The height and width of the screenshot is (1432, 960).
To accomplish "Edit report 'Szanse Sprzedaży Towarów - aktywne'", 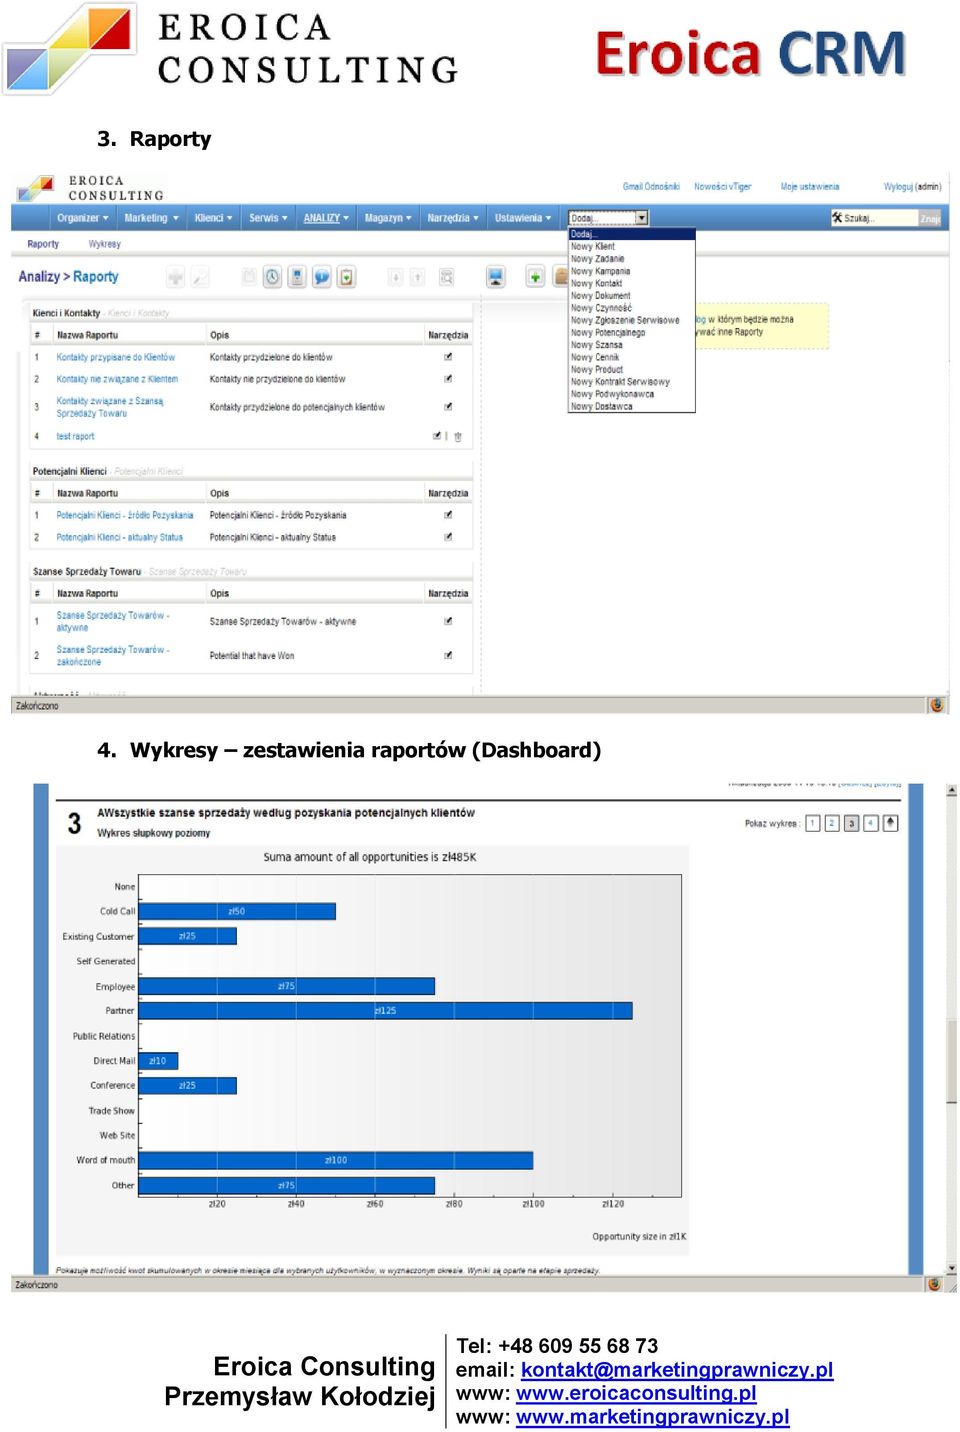I will [448, 622].
